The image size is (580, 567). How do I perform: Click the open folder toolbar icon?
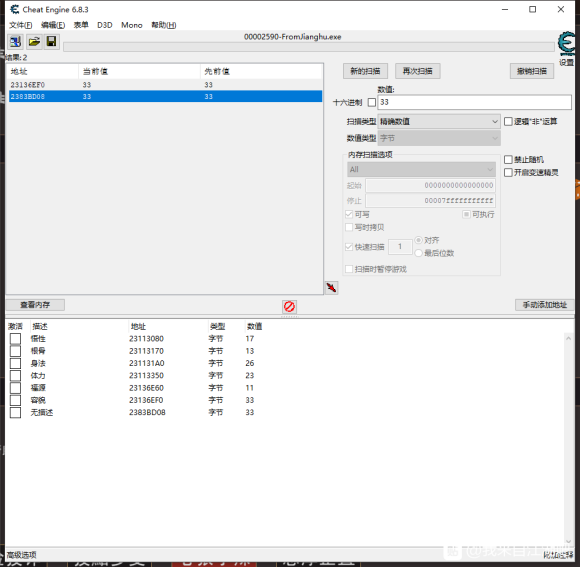34,41
